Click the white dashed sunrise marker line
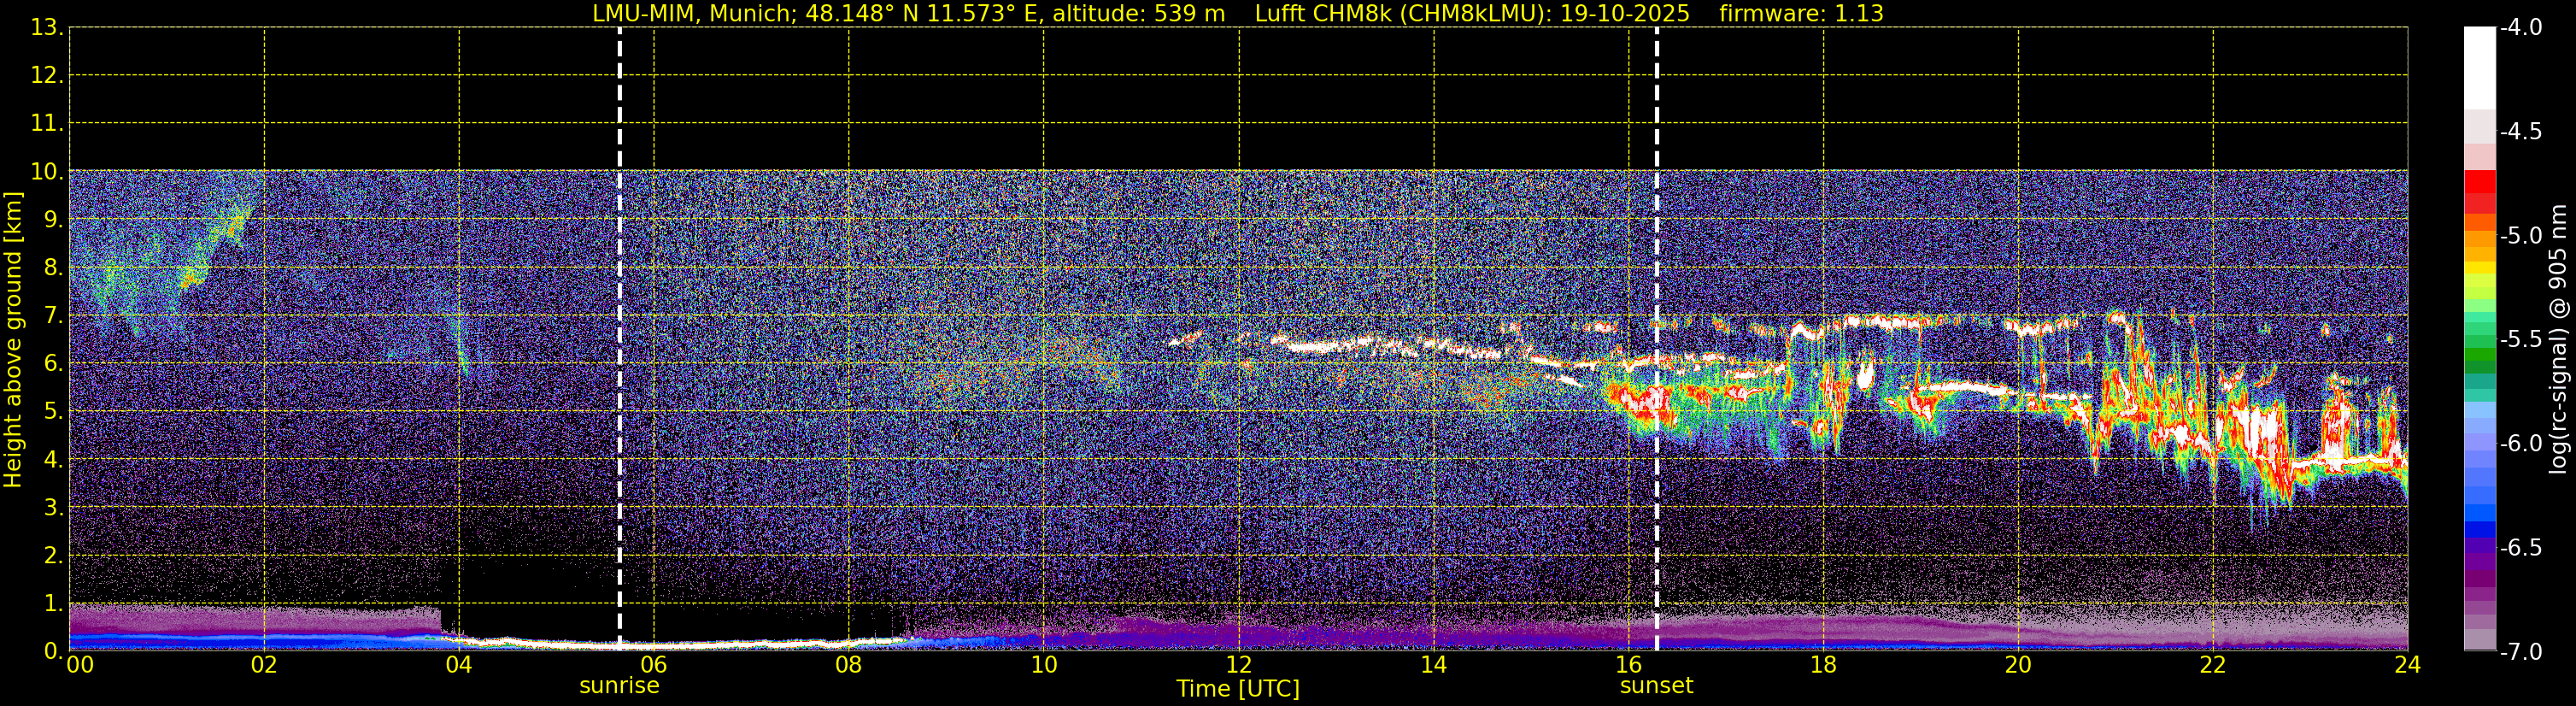This screenshot has height=706, width=2576. (619, 339)
